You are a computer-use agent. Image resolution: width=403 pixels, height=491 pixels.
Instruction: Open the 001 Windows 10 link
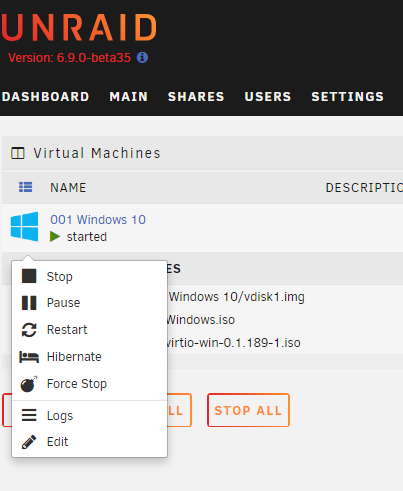[x=98, y=220]
